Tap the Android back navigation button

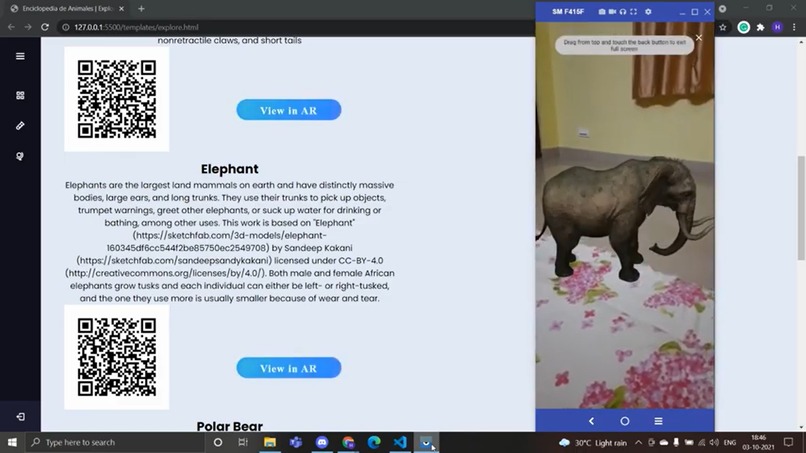pos(591,421)
